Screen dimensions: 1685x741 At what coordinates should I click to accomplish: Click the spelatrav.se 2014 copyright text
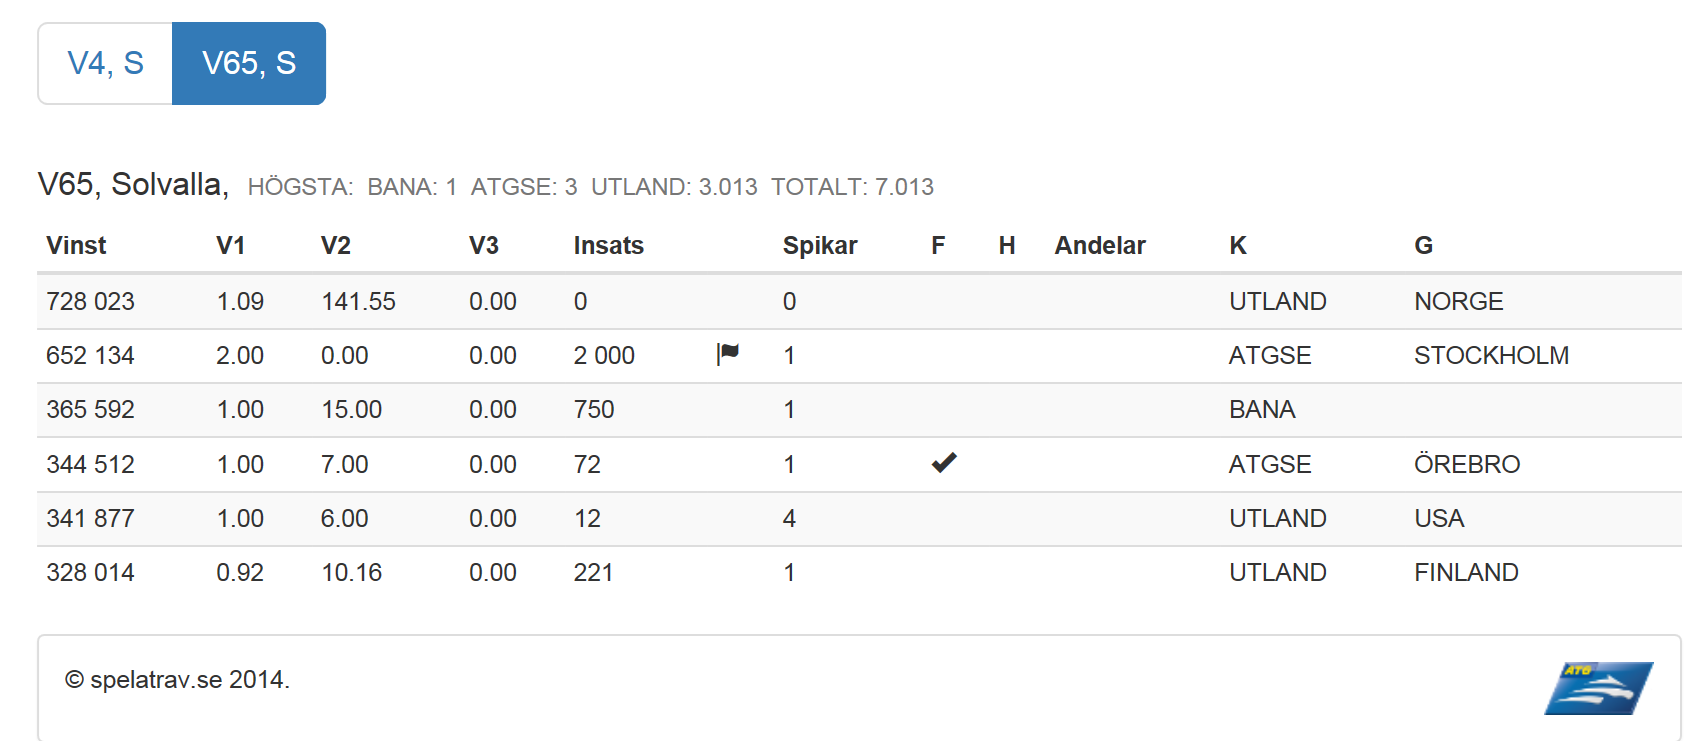click(177, 680)
